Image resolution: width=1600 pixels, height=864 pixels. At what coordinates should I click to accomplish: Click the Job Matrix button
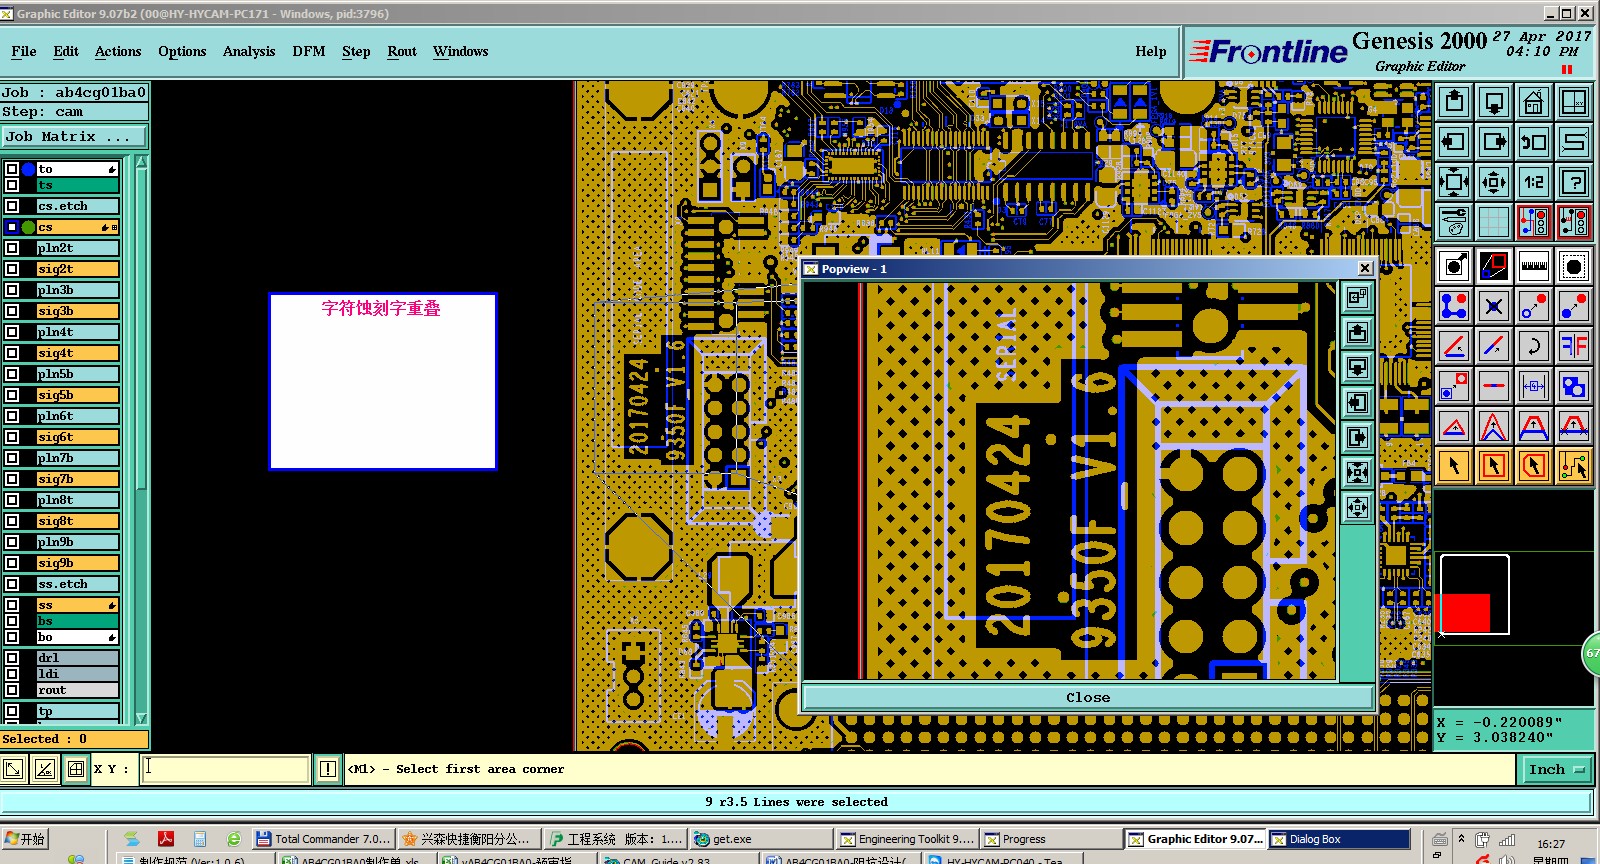tap(74, 137)
